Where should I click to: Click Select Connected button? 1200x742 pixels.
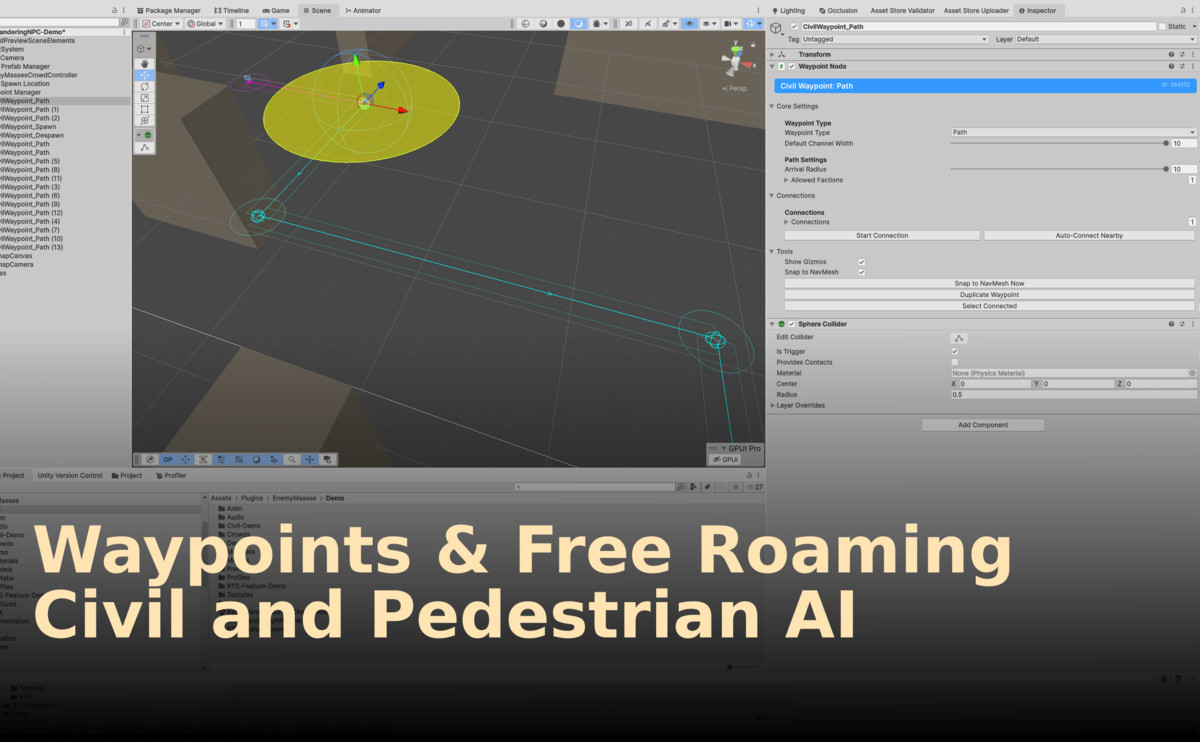tap(989, 306)
